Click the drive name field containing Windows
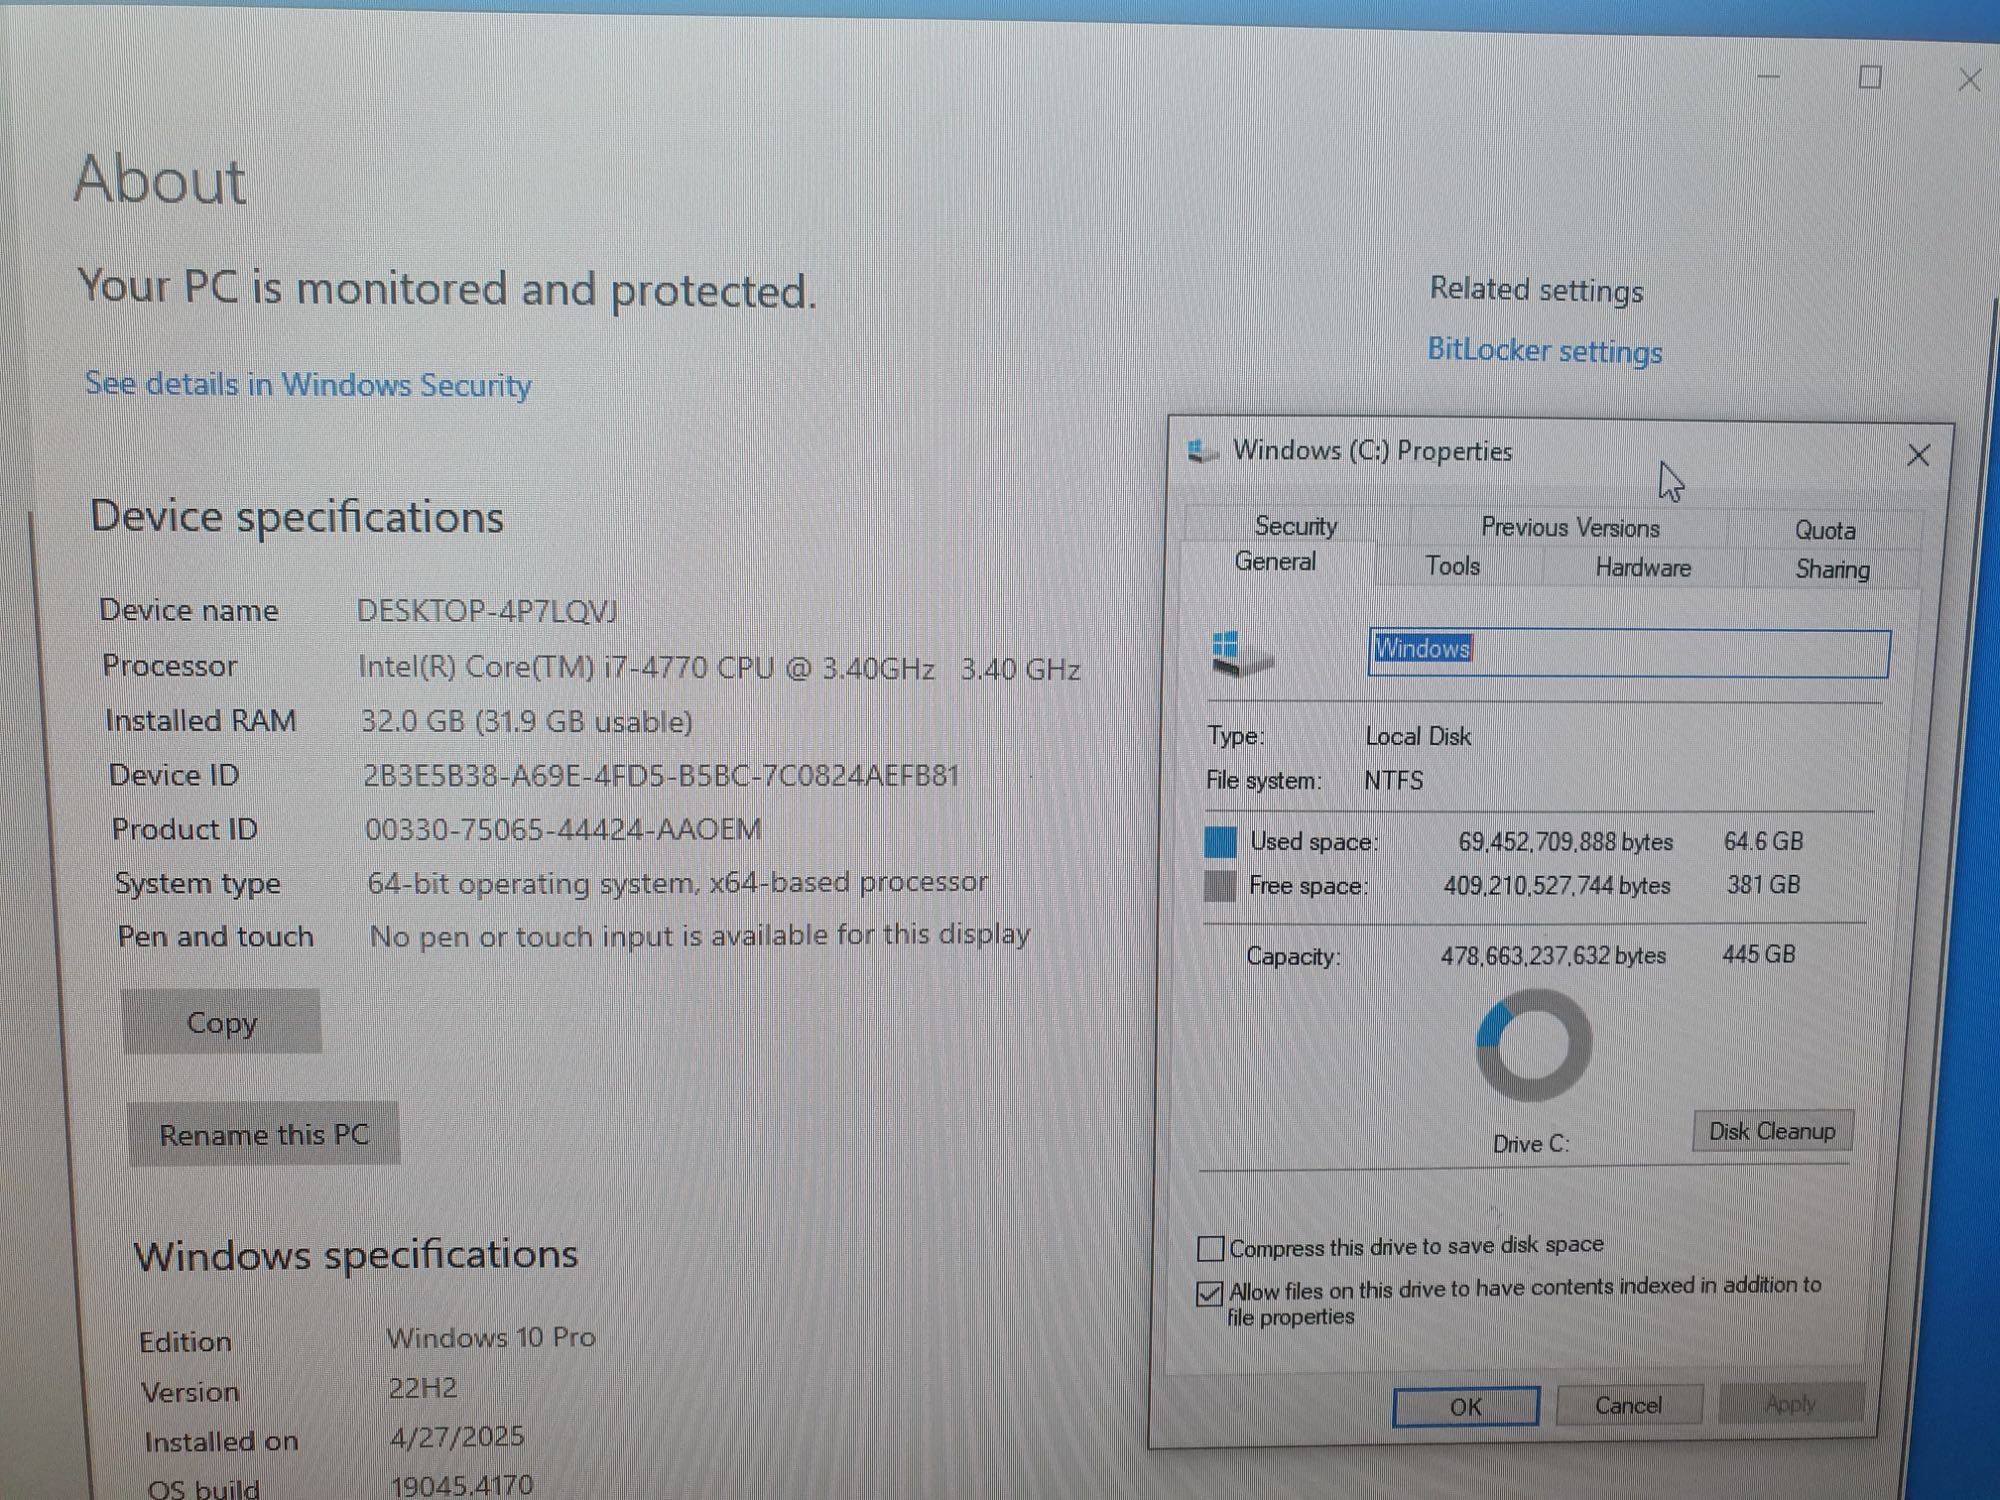The width and height of the screenshot is (2000, 1500). (x=1629, y=654)
